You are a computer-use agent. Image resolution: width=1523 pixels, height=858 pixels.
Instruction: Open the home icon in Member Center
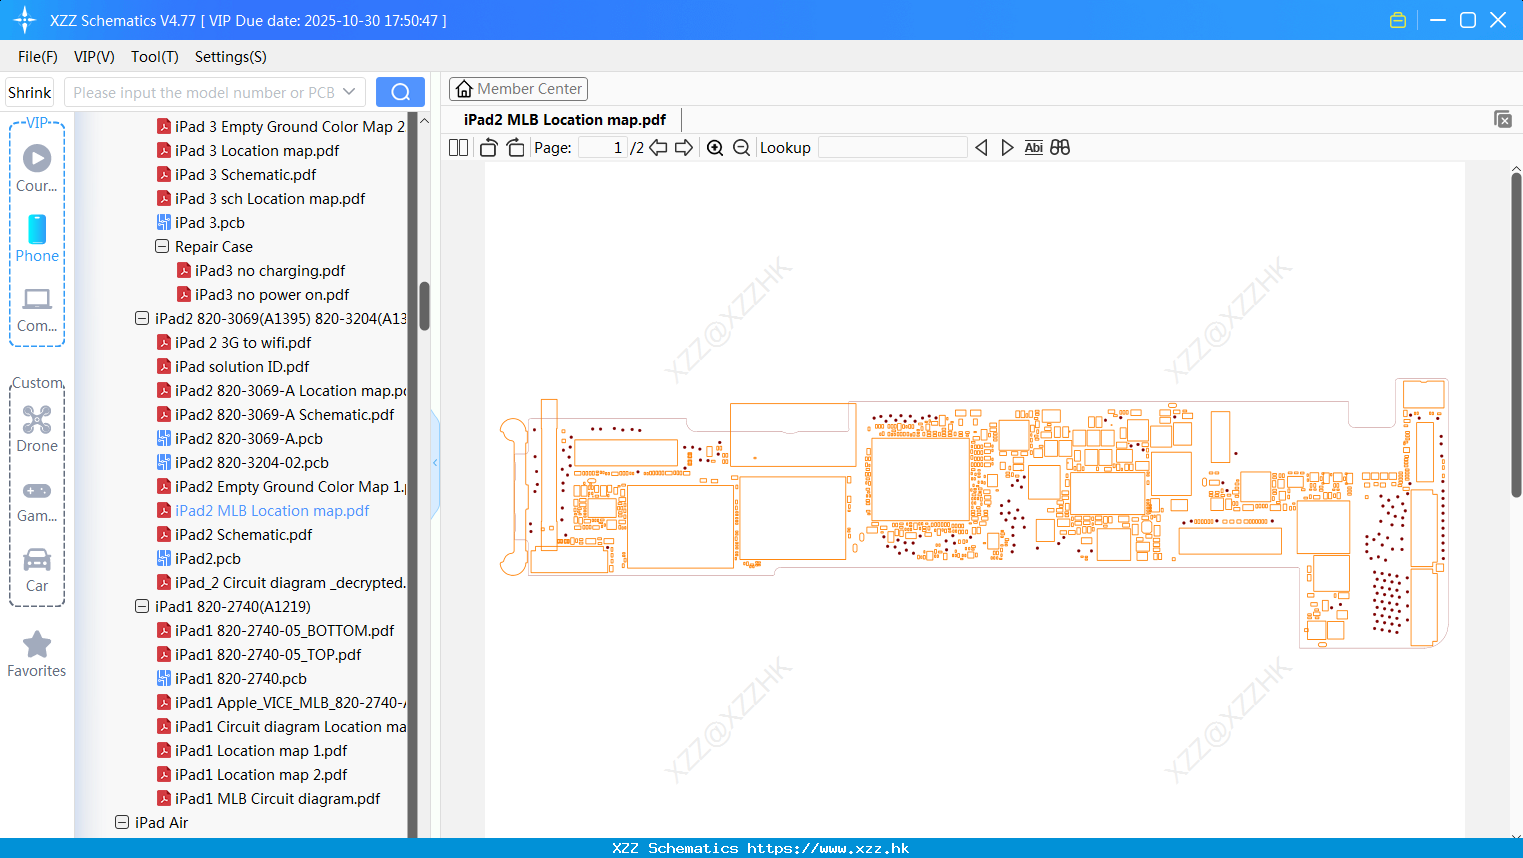click(464, 89)
